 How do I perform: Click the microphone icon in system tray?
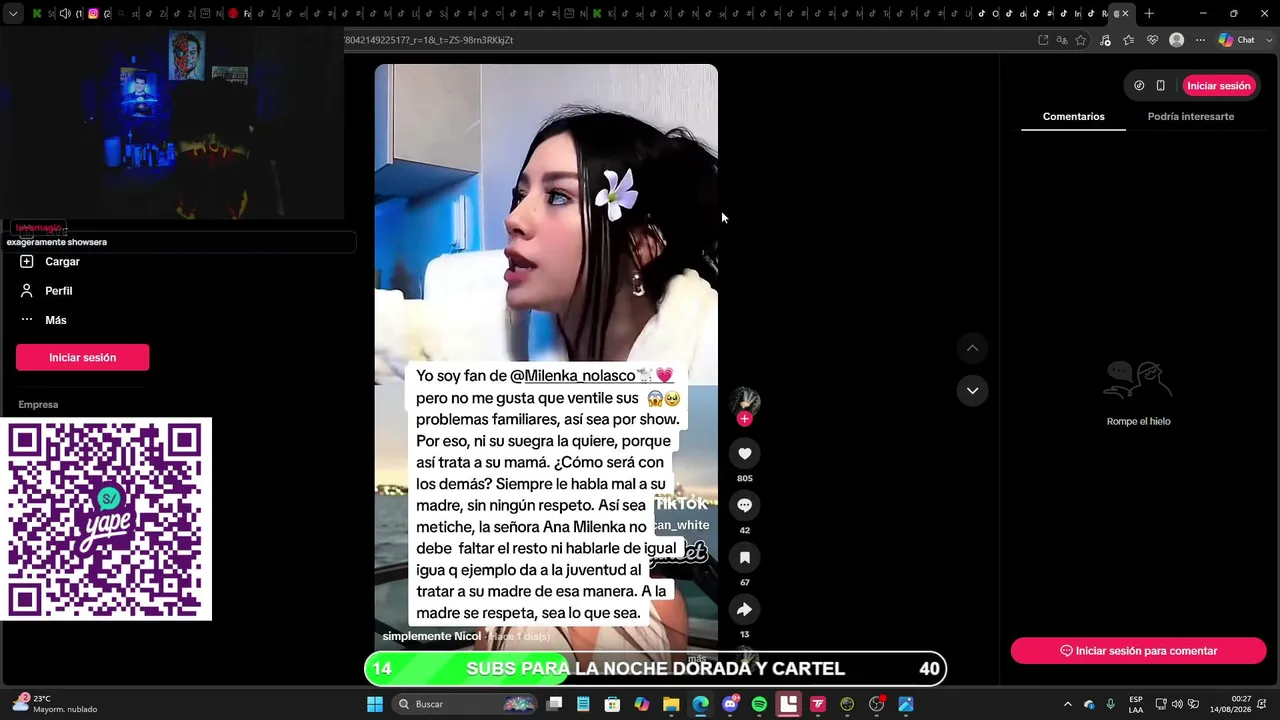pyautogui.click(x=1110, y=704)
